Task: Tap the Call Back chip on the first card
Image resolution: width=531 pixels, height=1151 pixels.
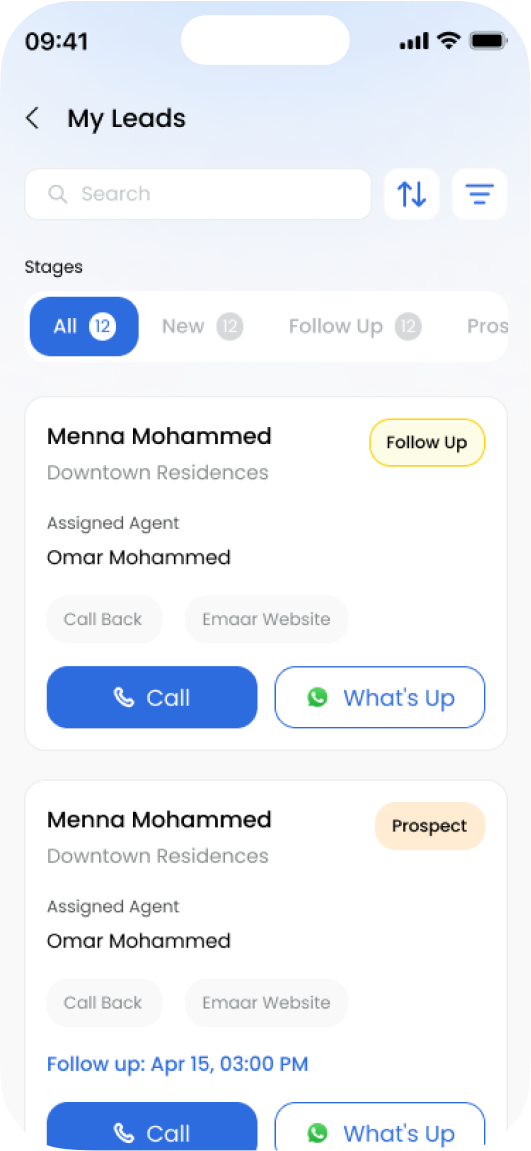Action: [x=104, y=620]
